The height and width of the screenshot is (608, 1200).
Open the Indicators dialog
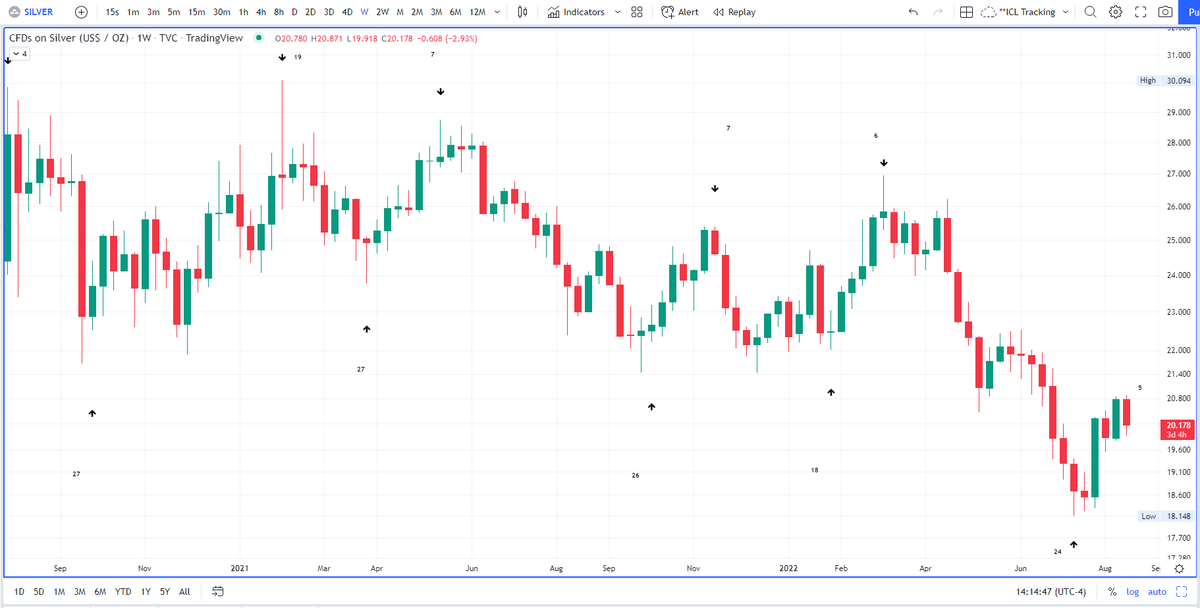pos(576,12)
